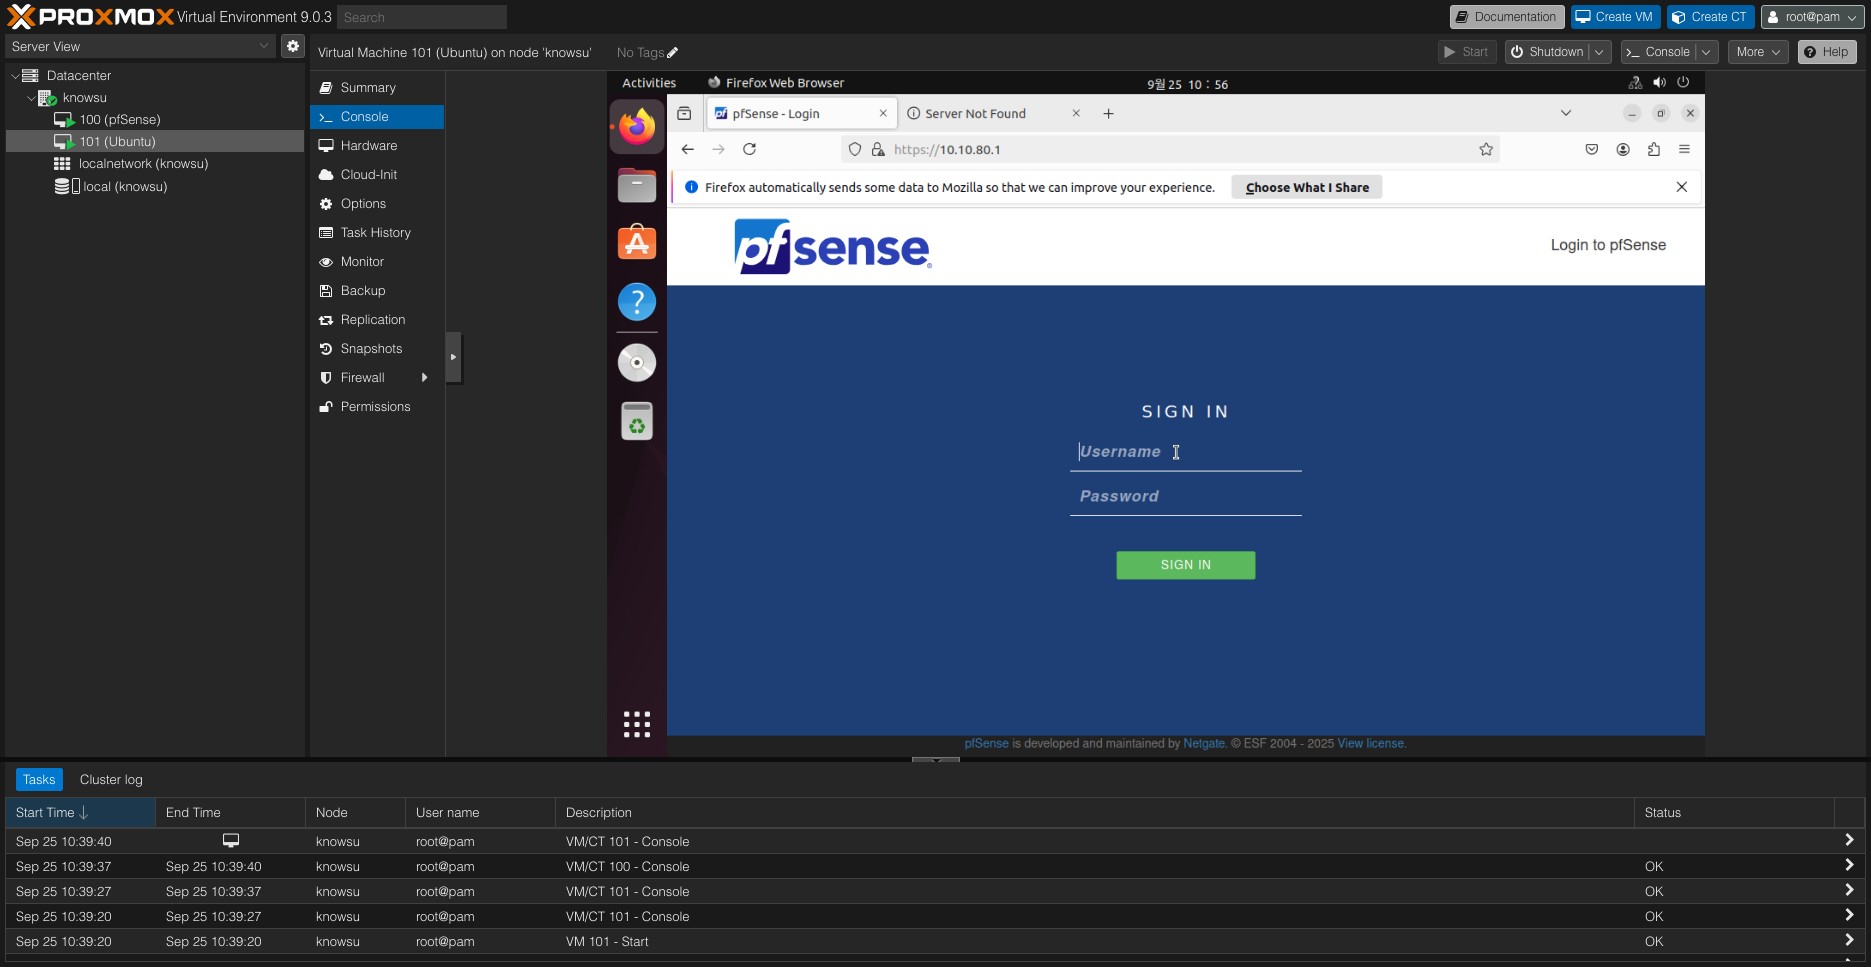Open the Hardware menu item
This screenshot has width=1871, height=967.
pyautogui.click(x=377, y=146)
